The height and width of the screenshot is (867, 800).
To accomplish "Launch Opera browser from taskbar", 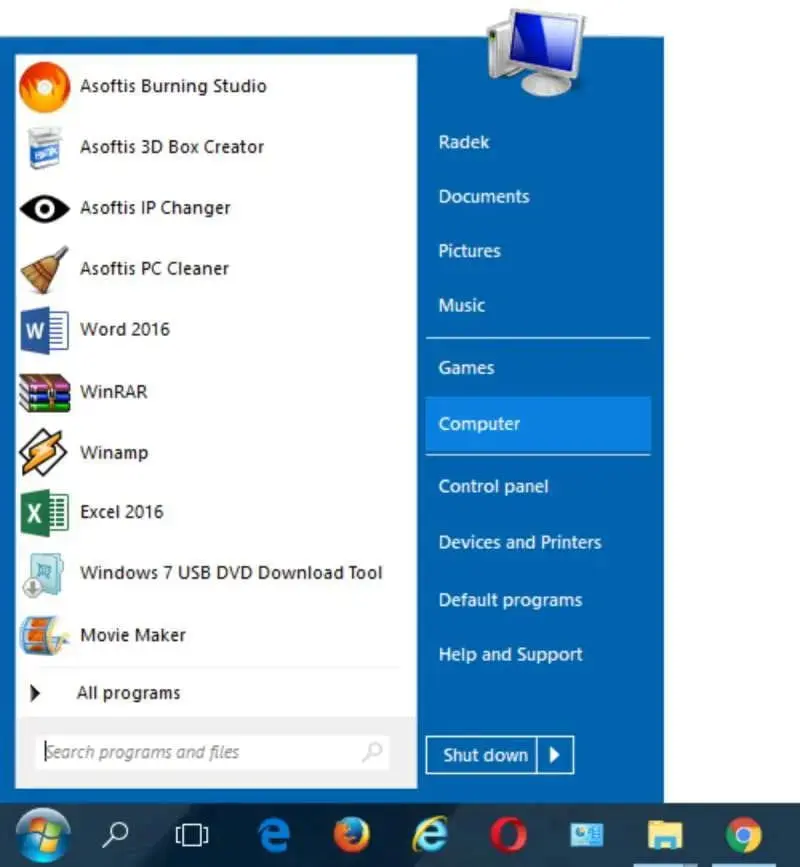I will [508, 834].
